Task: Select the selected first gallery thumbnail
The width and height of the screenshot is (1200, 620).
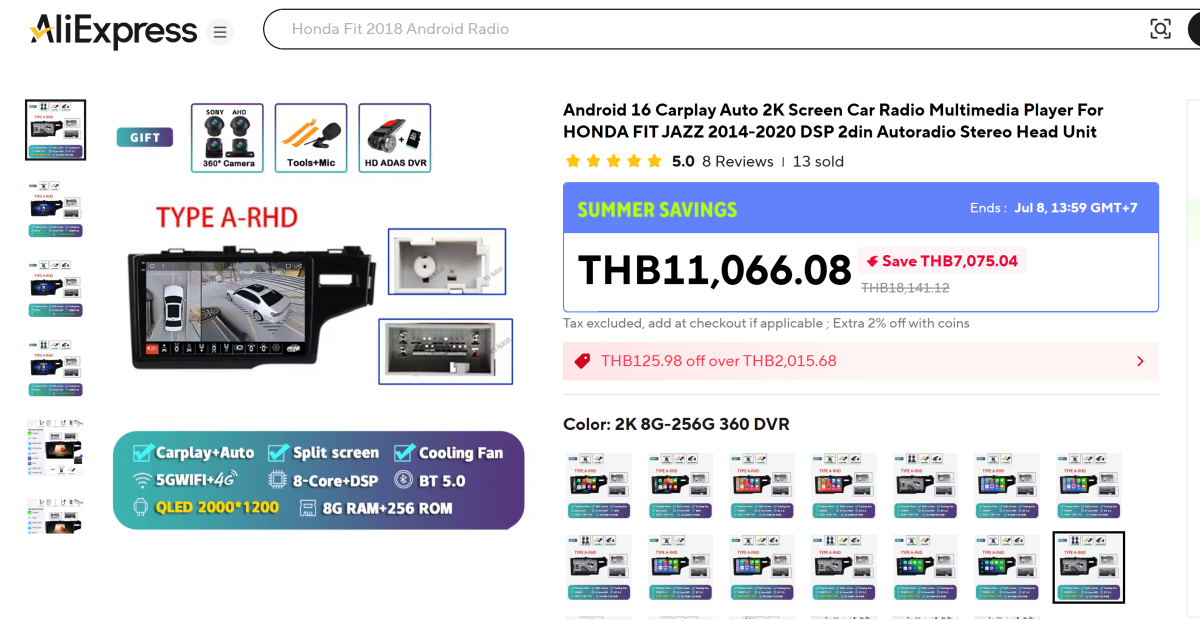Action: coord(55,130)
